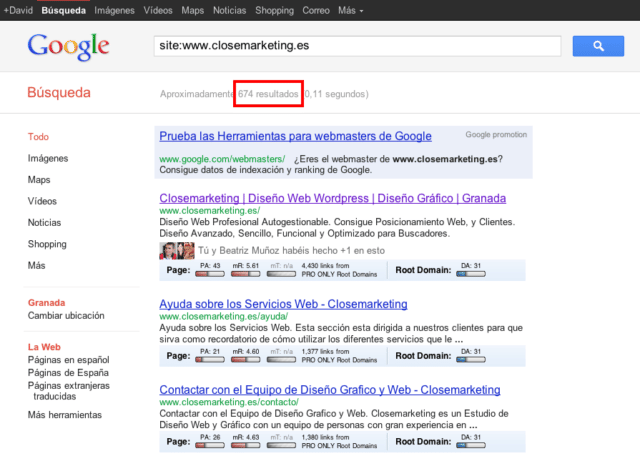Click the Granada location label
The image size is (640, 461).
pyautogui.click(x=47, y=303)
